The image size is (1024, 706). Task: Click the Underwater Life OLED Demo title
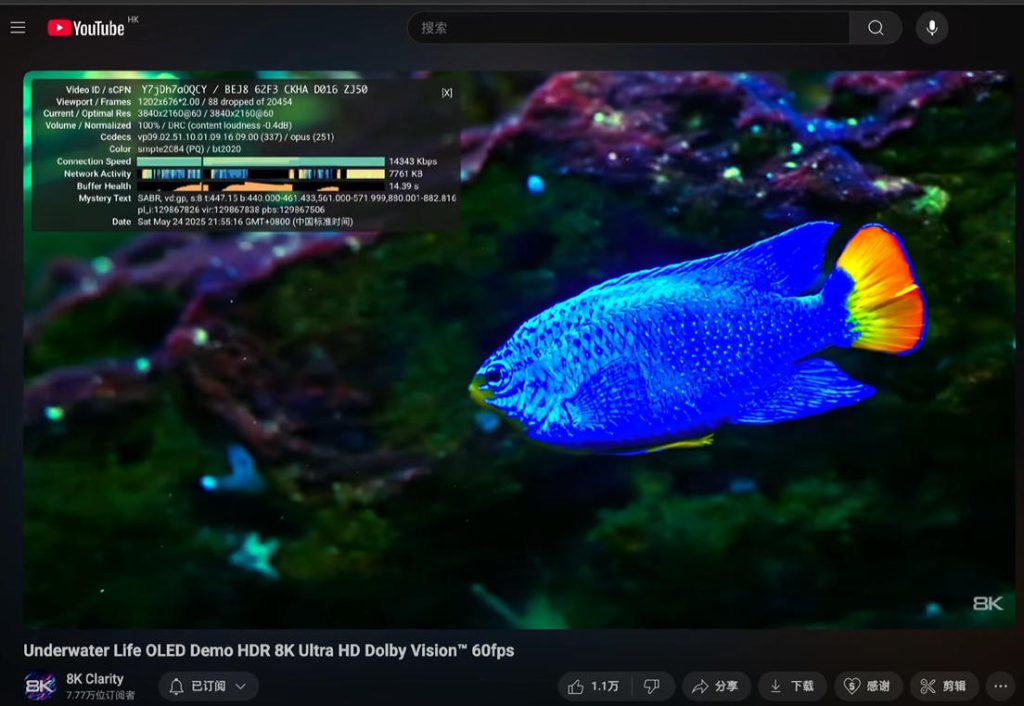[268, 650]
